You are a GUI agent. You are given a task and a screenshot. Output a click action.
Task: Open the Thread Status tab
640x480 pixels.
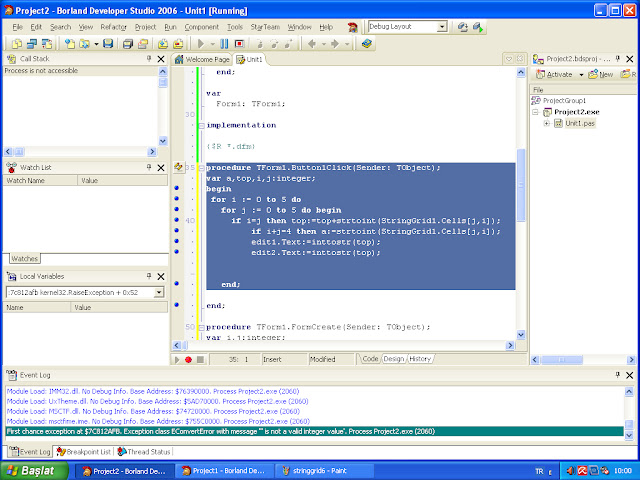click(x=144, y=452)
